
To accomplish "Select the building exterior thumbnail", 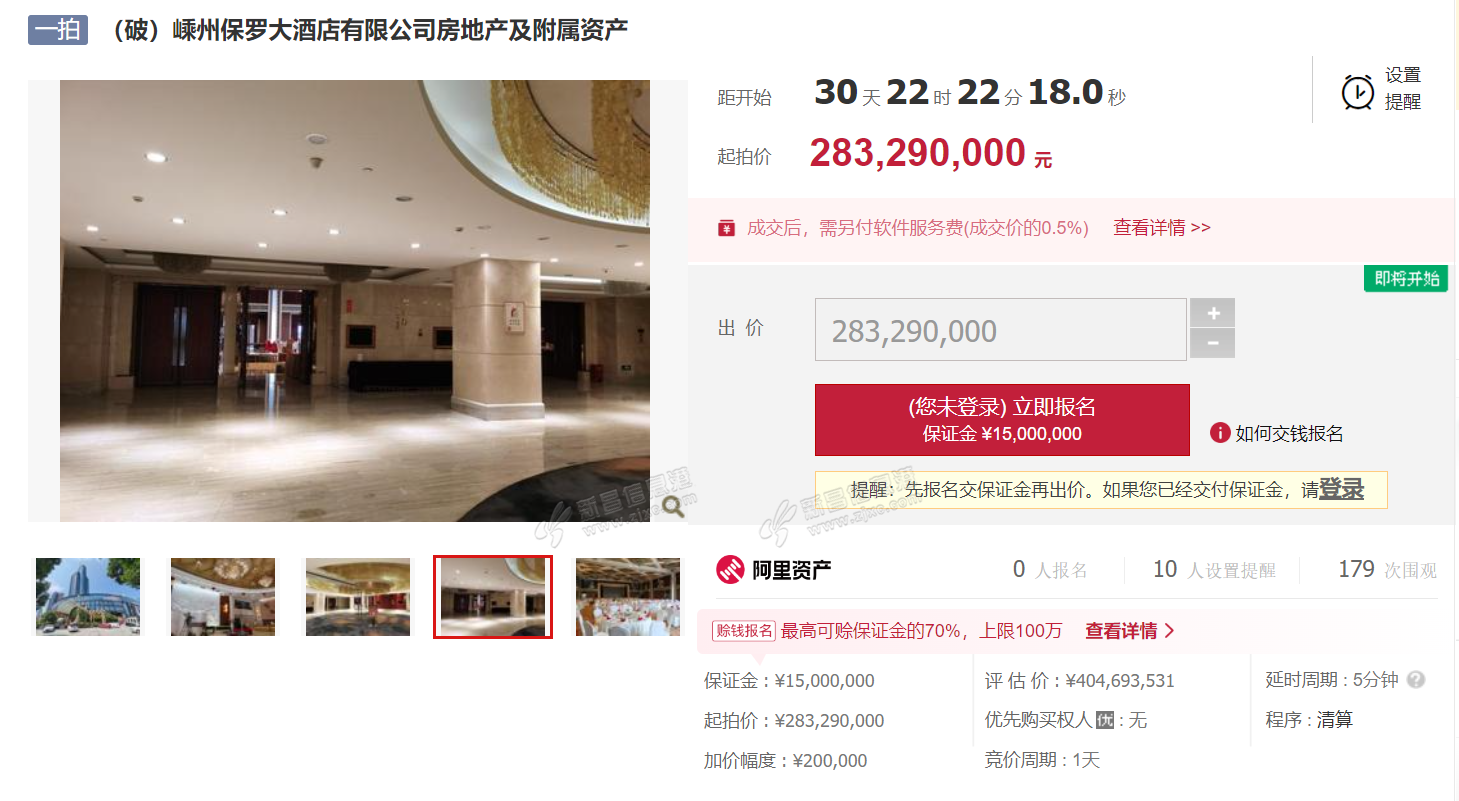I will click(88, 597).
